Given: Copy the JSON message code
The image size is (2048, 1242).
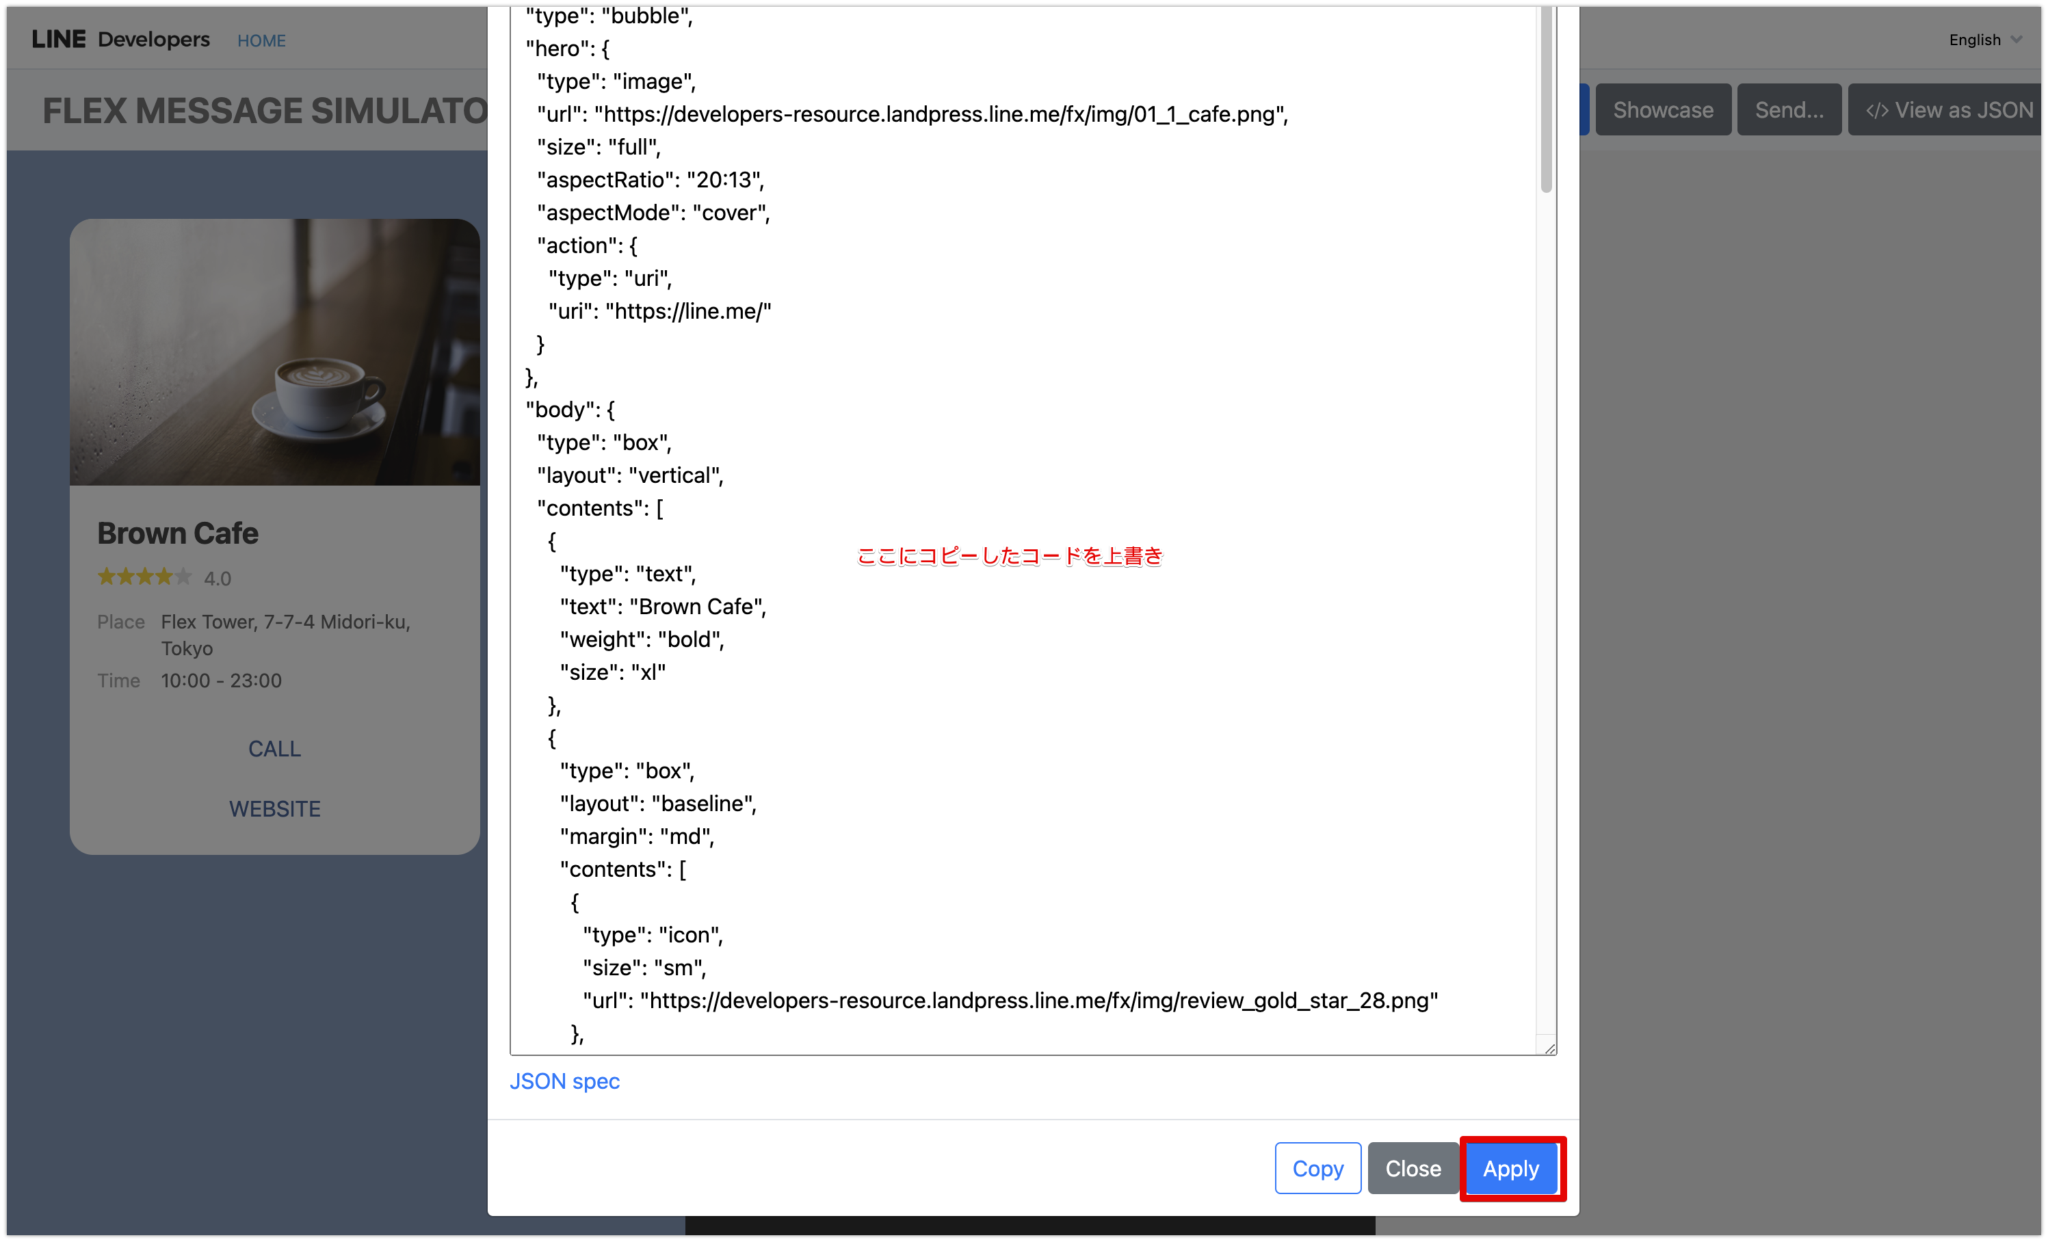Looking at the screenshot, I should (1317, 1168).
